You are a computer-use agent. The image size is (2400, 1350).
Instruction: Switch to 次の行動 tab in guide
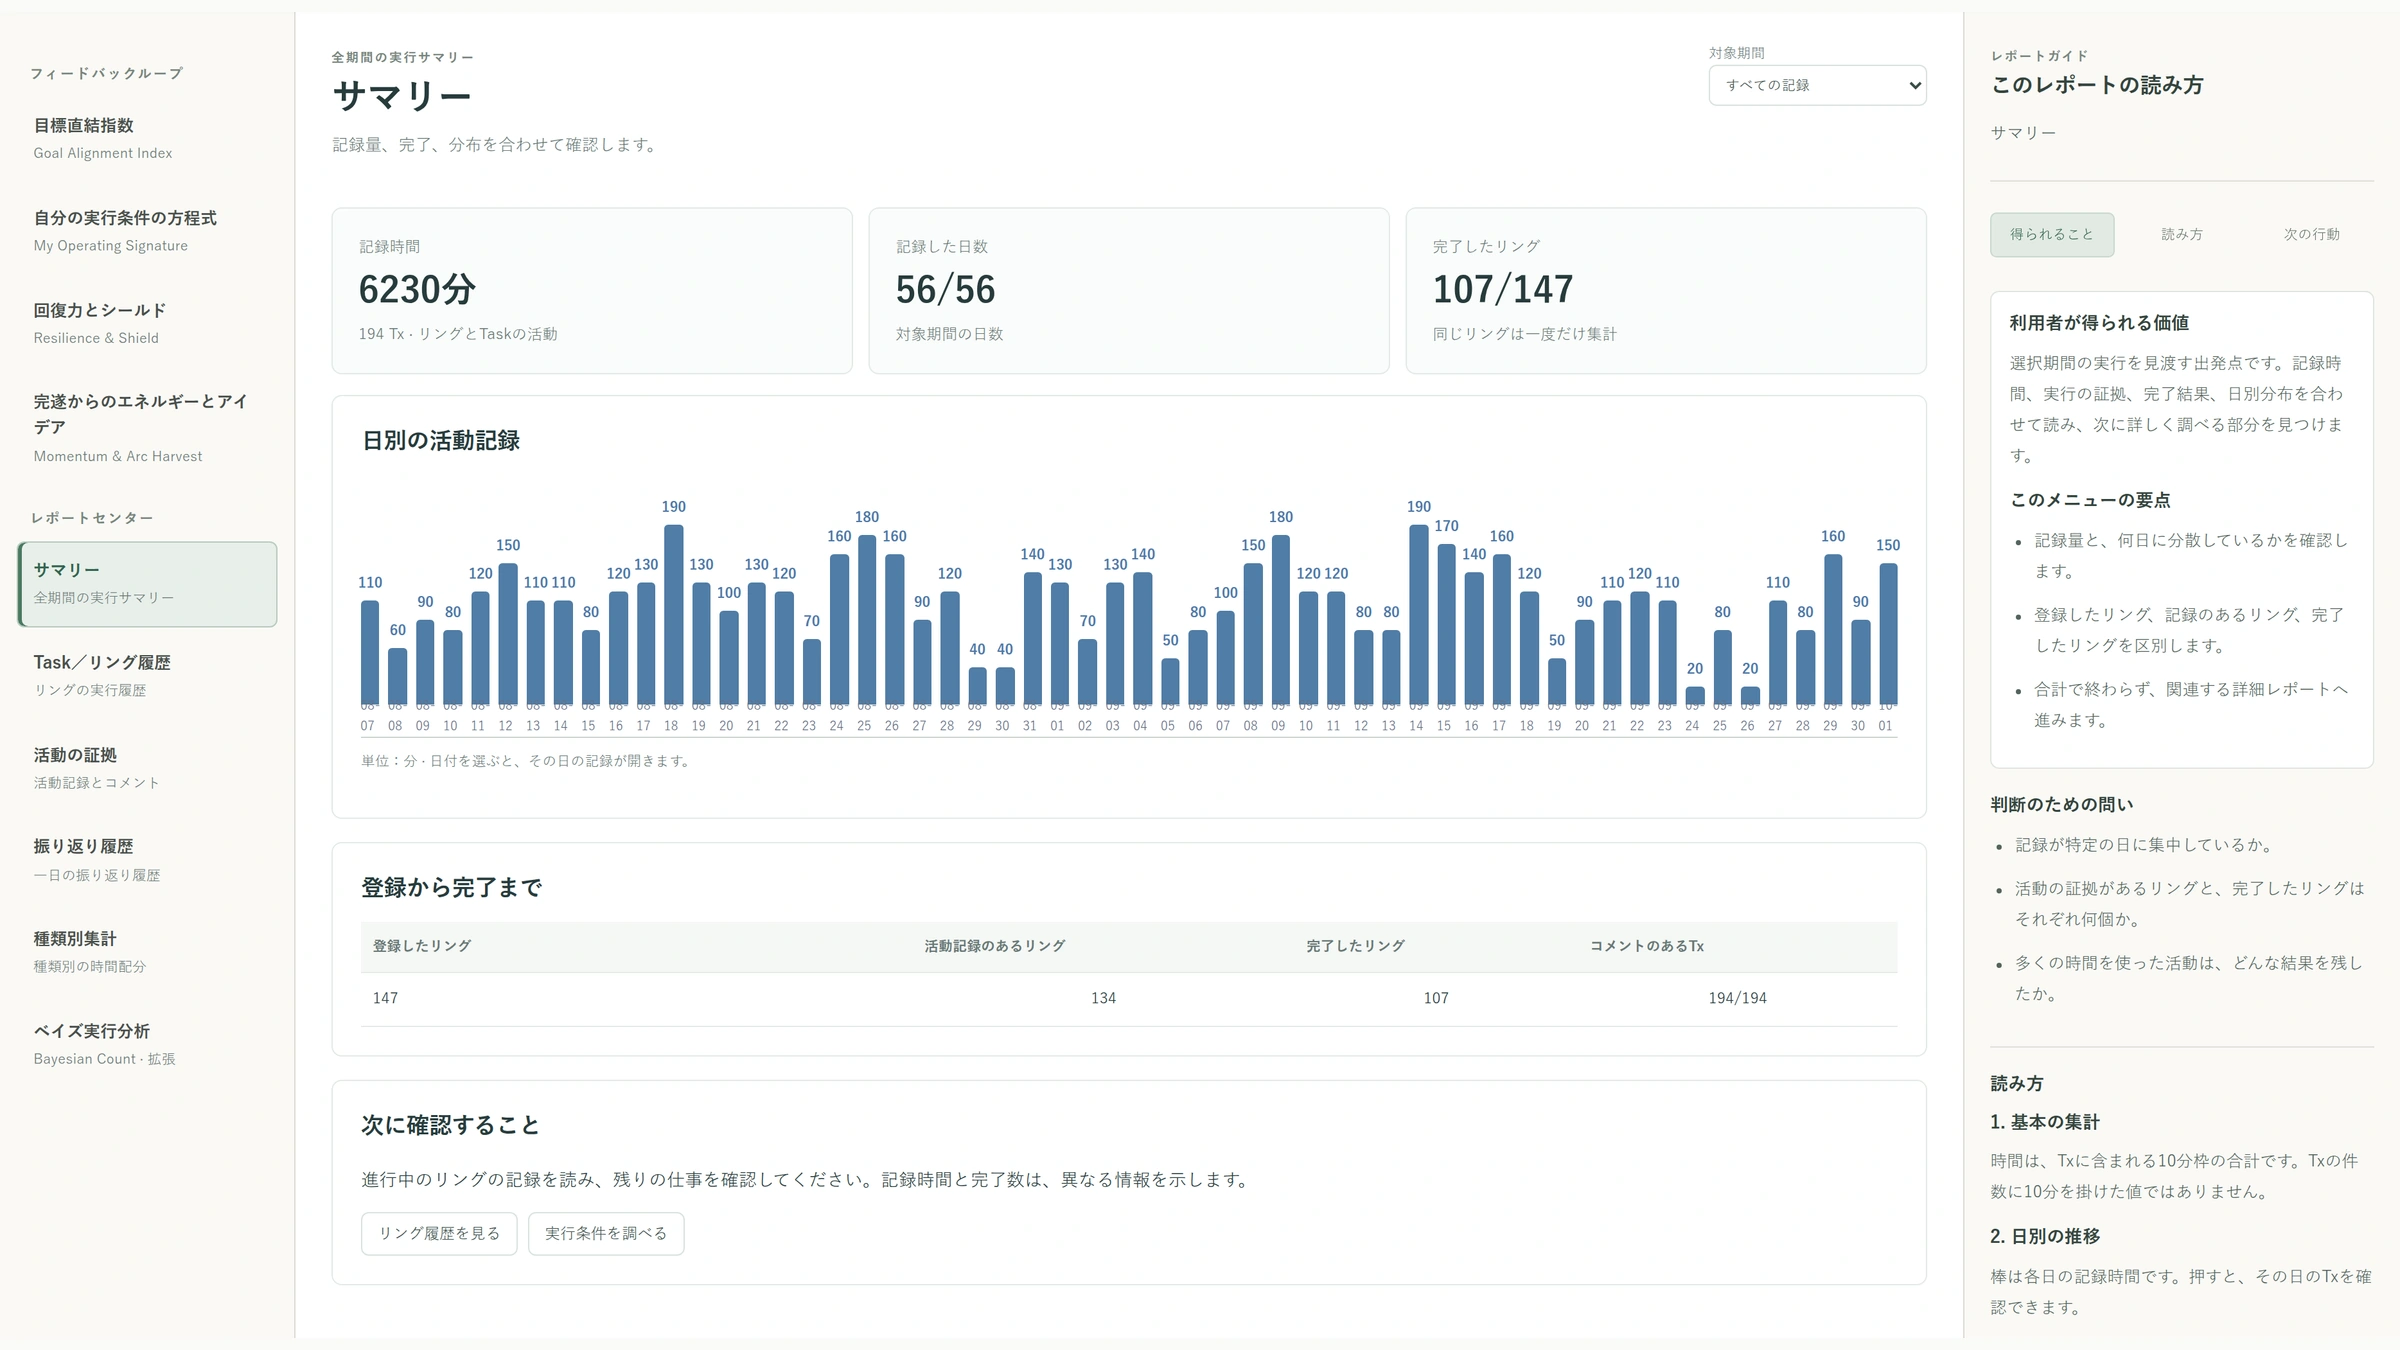[2311, 234]
